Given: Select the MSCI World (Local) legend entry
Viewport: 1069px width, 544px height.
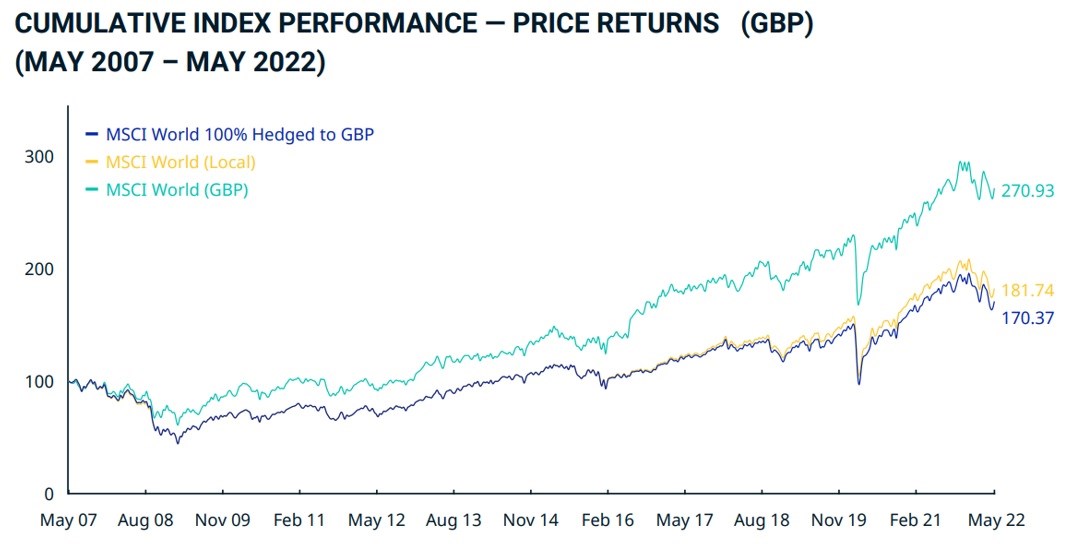Looking at the screenshot, I should coord(179,162).
